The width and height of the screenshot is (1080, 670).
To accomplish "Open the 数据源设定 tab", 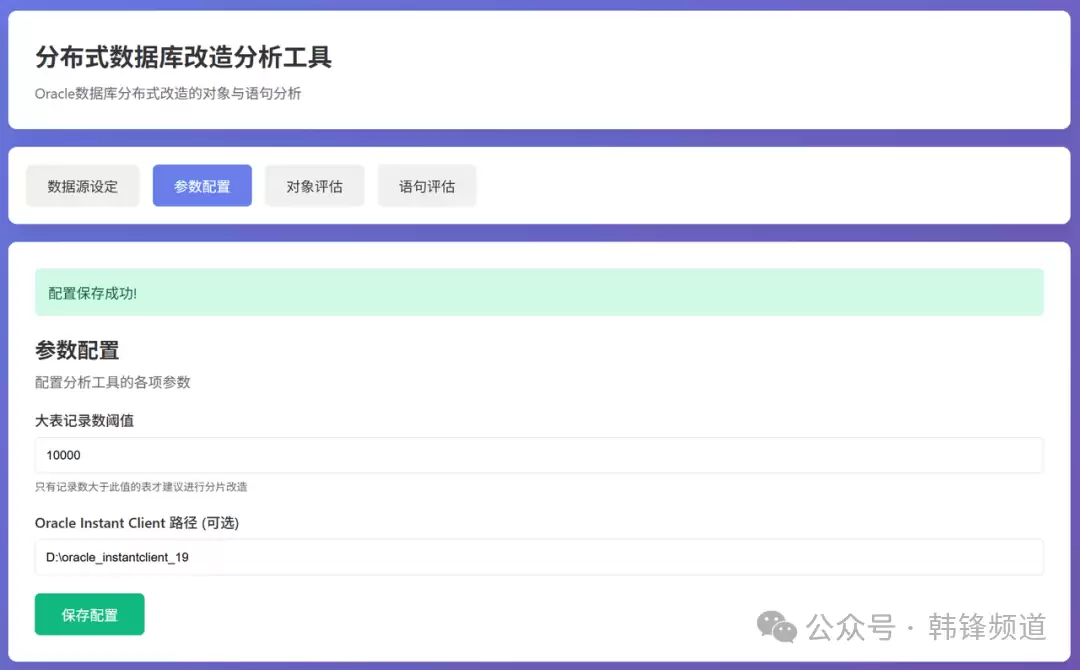I will (x=82, y=186).
